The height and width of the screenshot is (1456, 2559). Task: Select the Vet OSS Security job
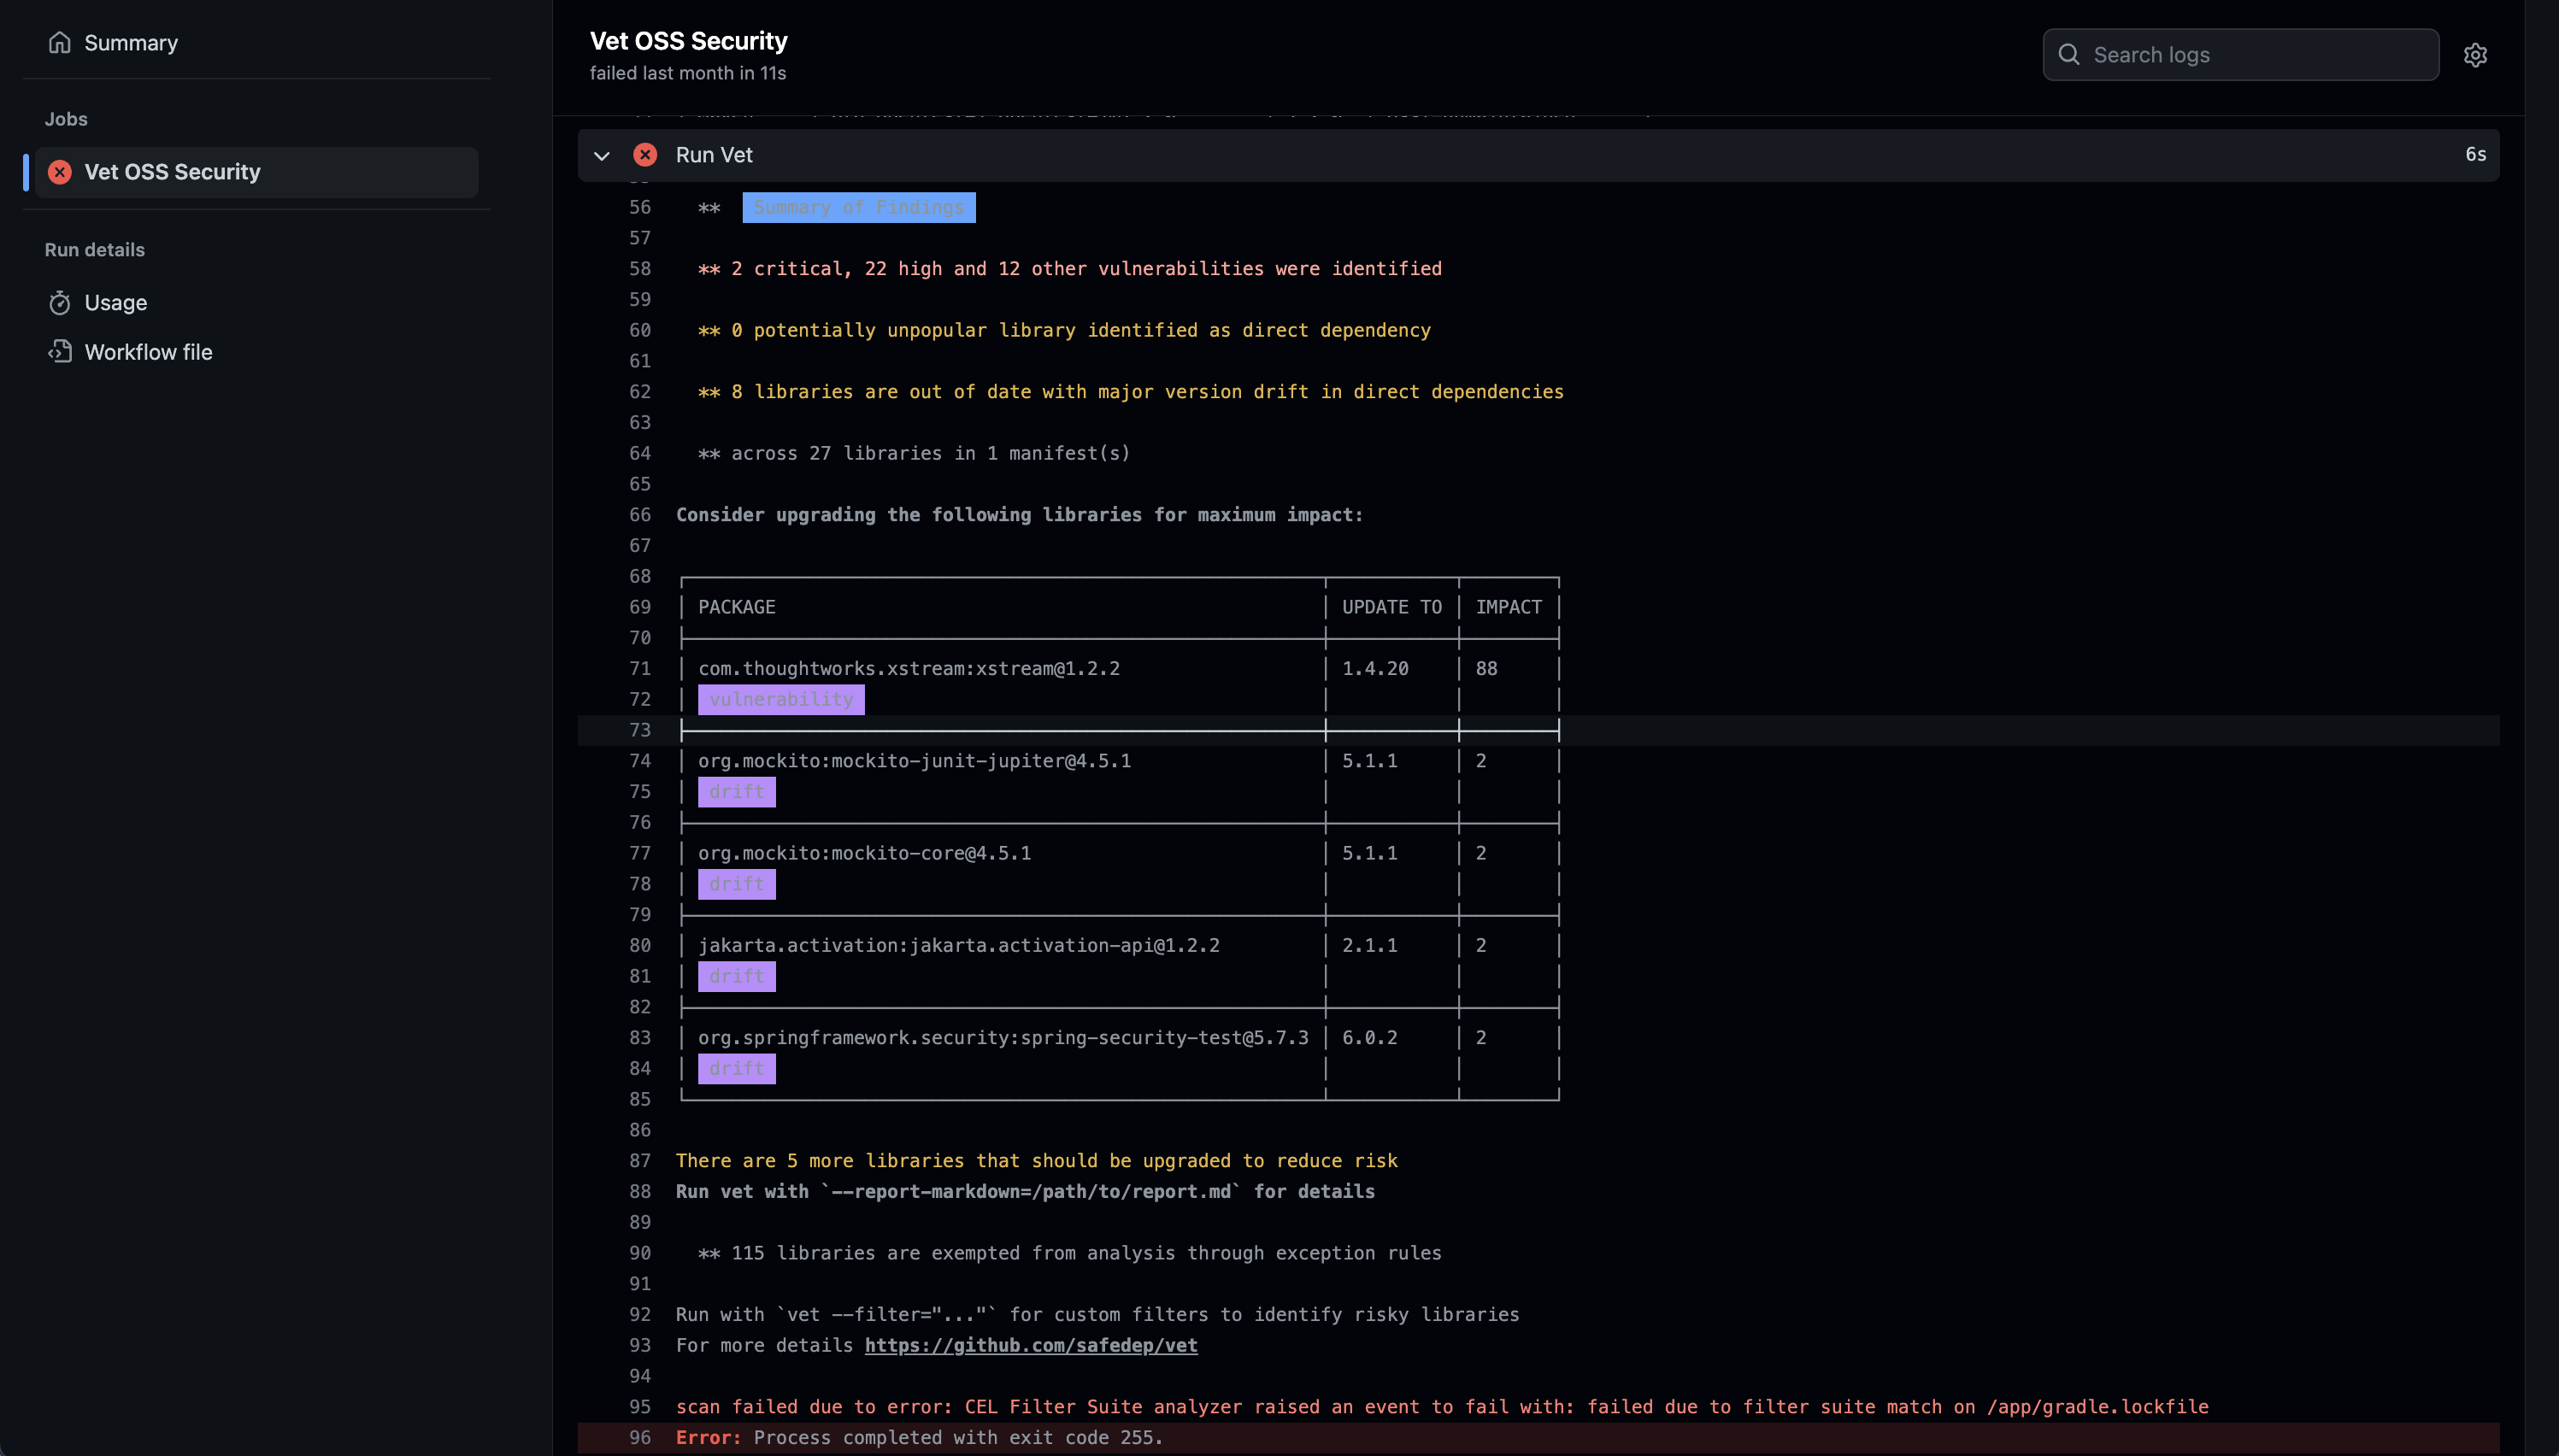point(256,172)
